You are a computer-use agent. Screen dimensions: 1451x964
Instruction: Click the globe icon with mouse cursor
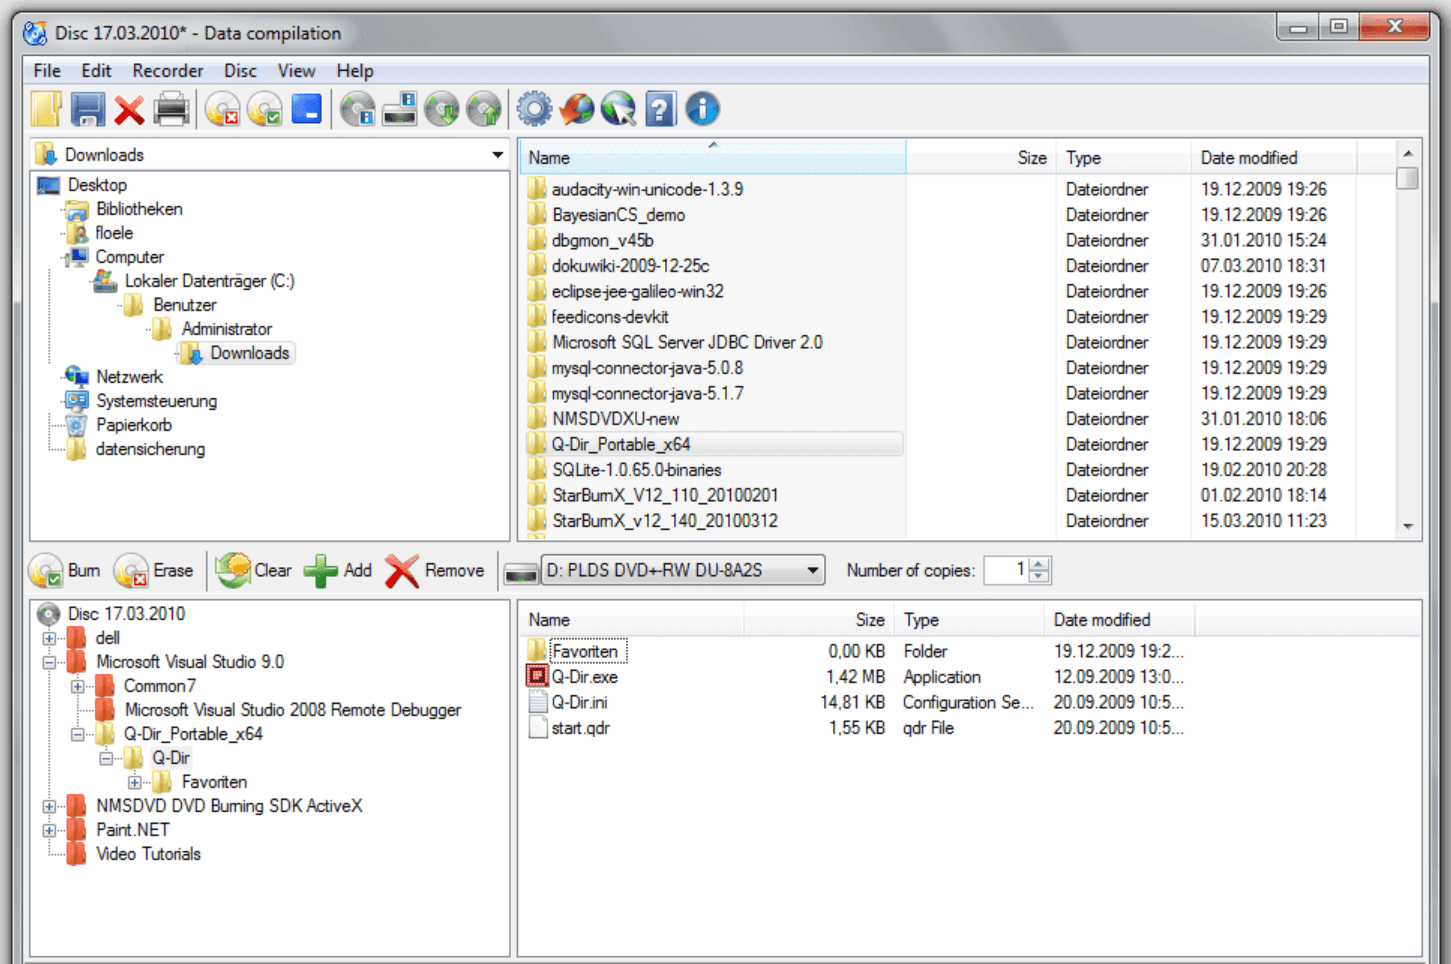click(619, 109)
